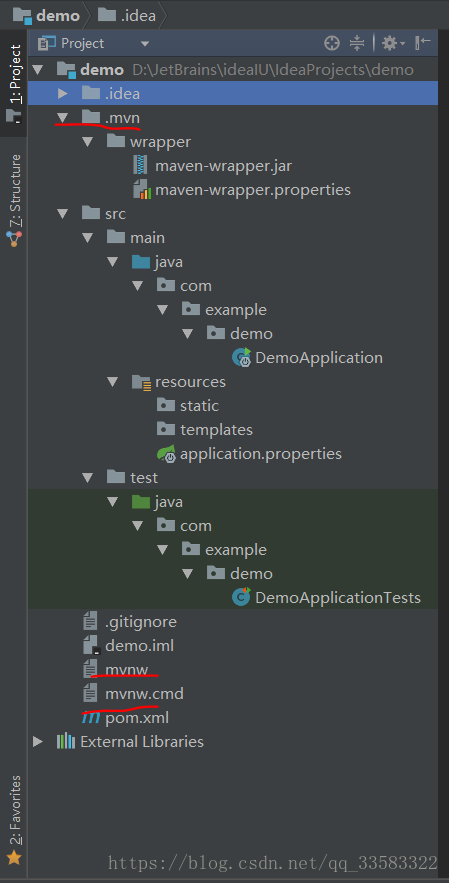The width and height of the screenshot is (449, 883).
Task: Click the templates folder icon
Action: coord(166,430)
